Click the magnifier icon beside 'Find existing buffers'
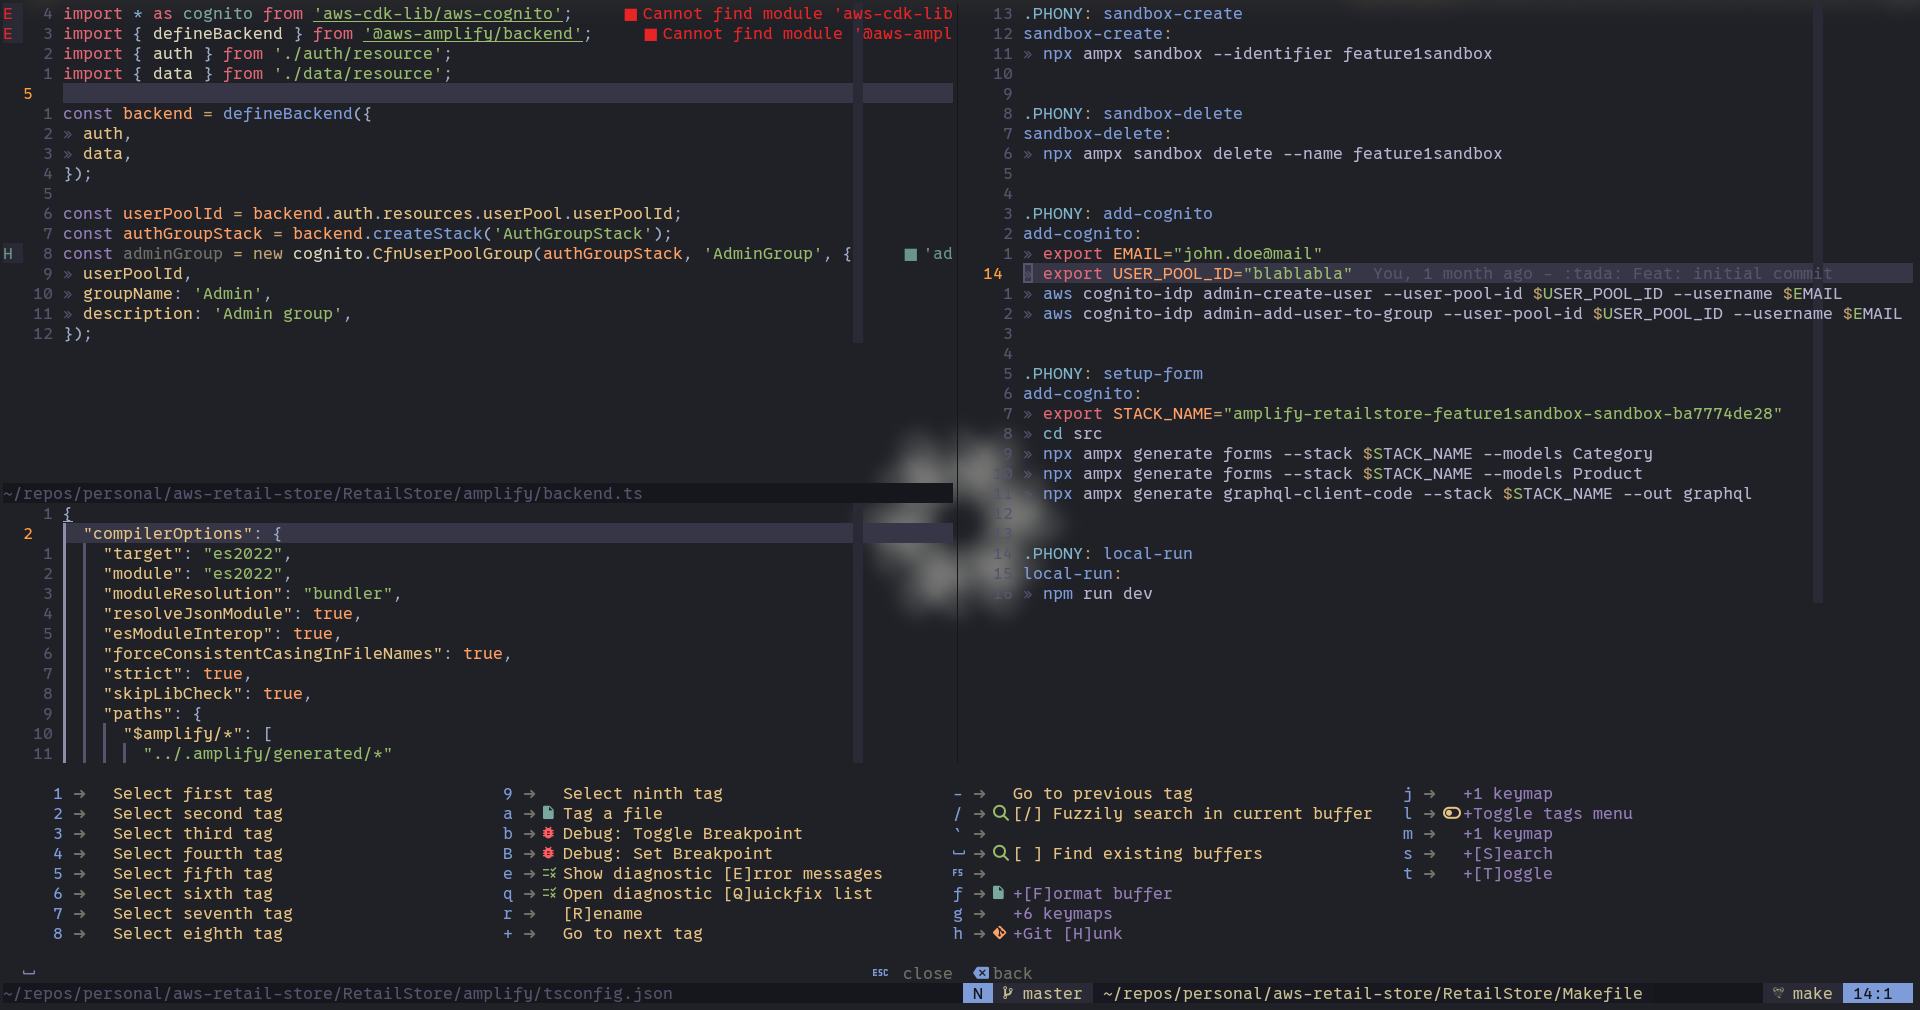This screenshot has height=1010, width=1920. click(1000, 853)
